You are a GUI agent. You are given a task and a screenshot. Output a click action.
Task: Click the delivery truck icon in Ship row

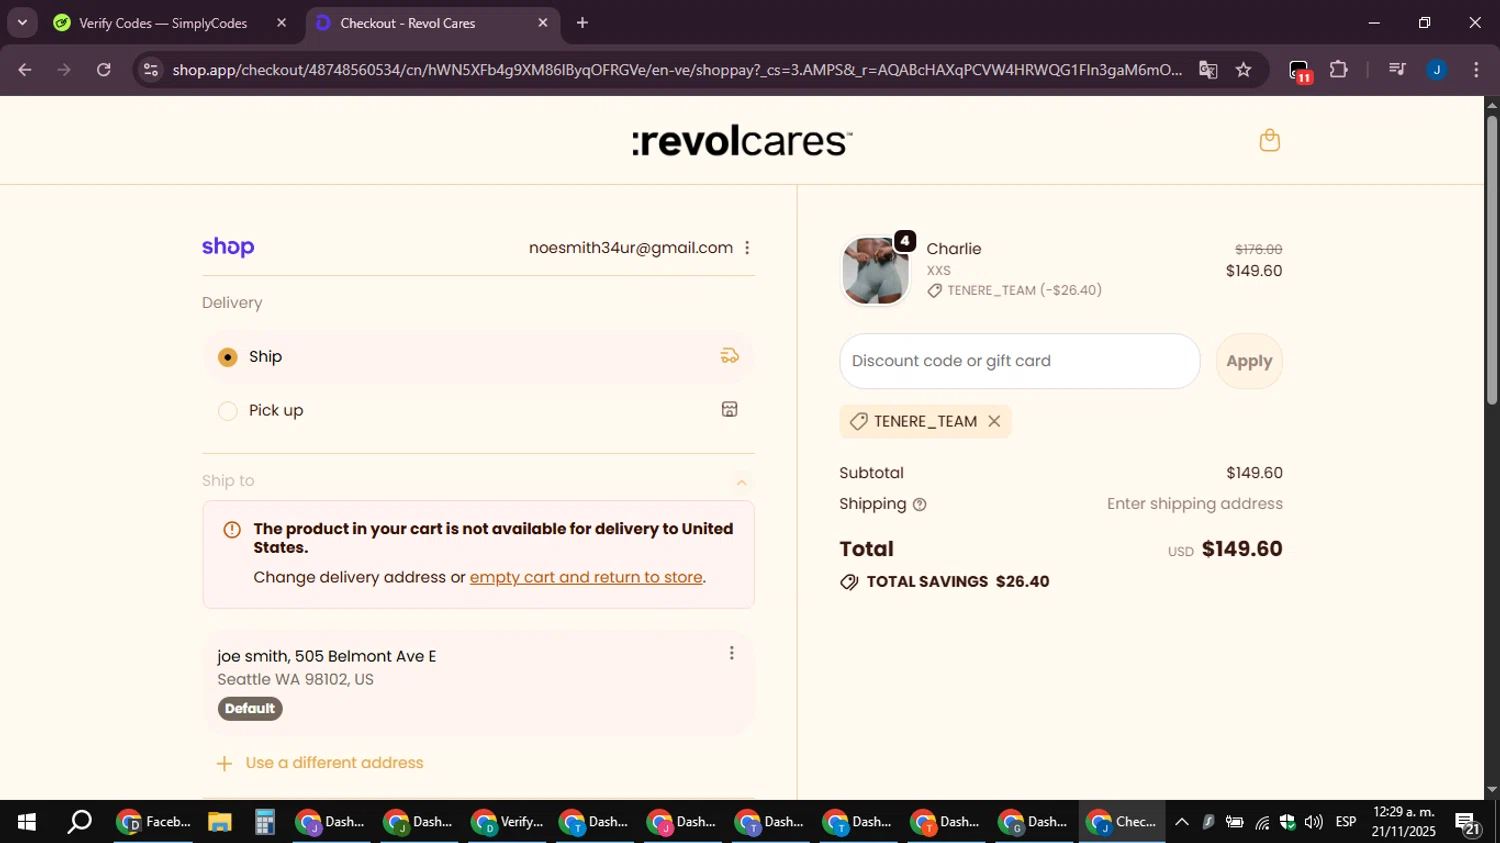730,356
